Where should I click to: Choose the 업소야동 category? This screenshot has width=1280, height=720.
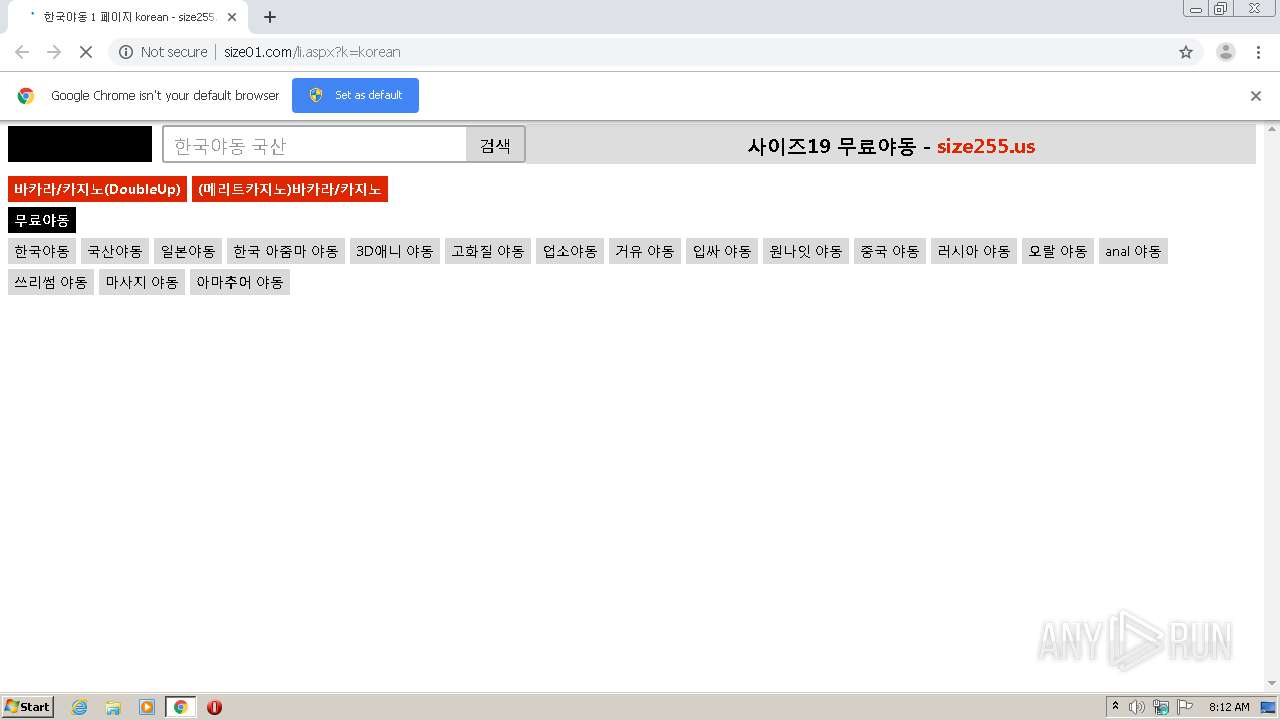point(570,251)
